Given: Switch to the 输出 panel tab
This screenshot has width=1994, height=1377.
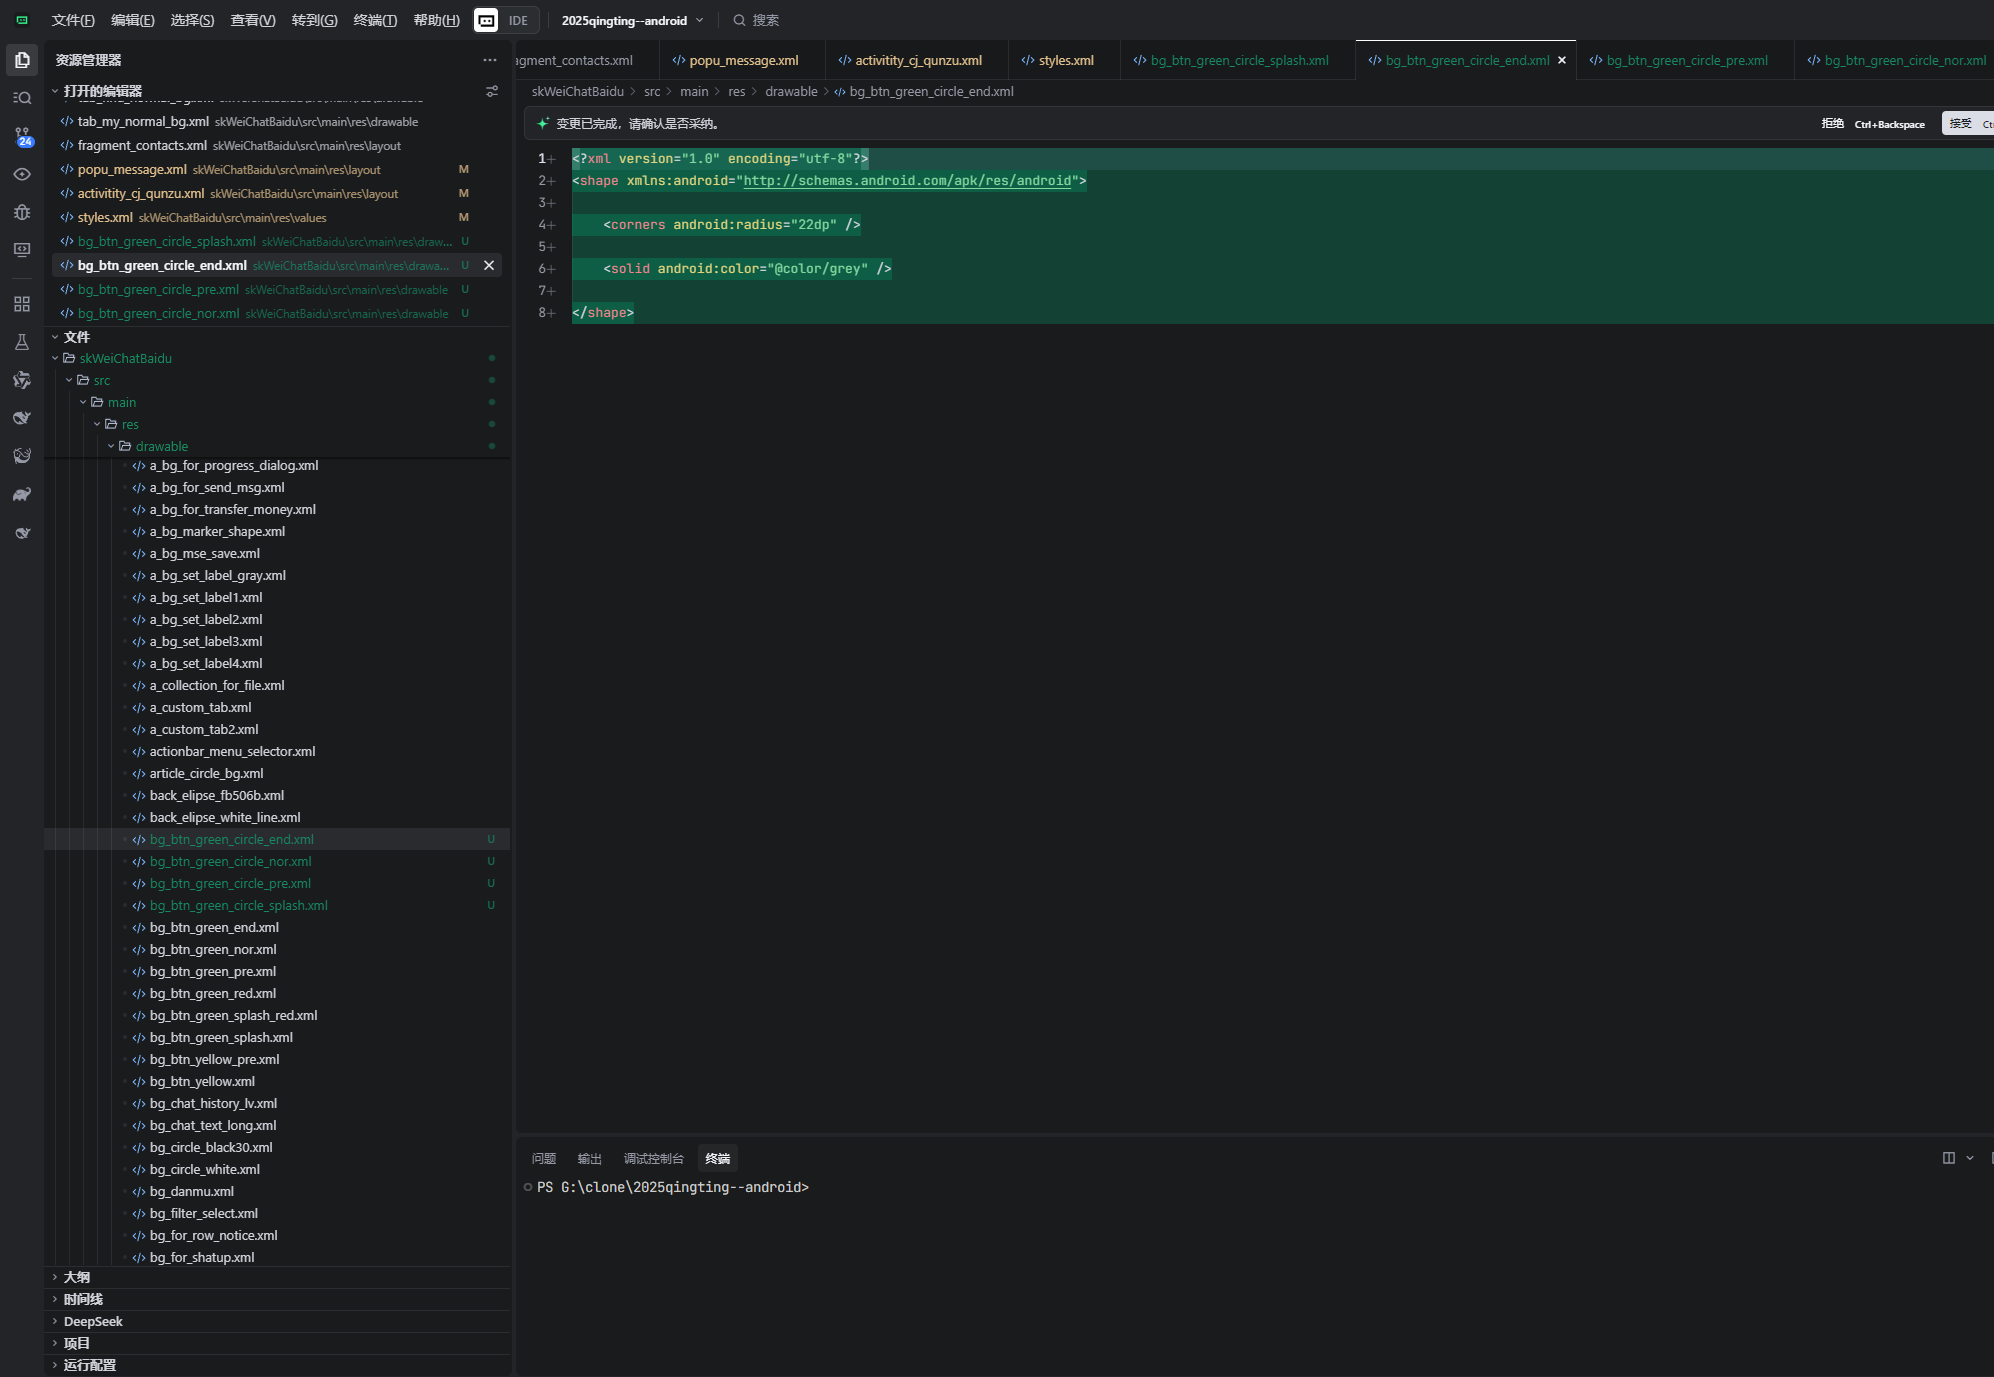Looking at the screenshot, I should tap(590, 1158).
